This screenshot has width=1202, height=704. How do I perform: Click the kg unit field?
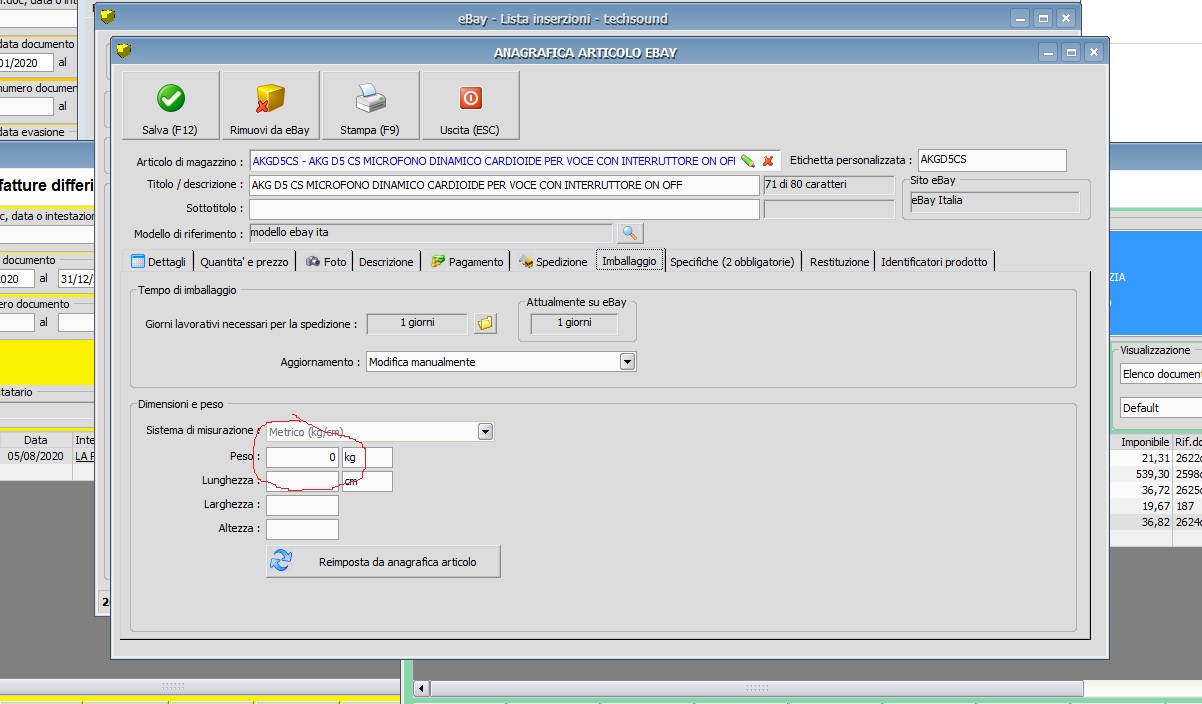(367, 457)
